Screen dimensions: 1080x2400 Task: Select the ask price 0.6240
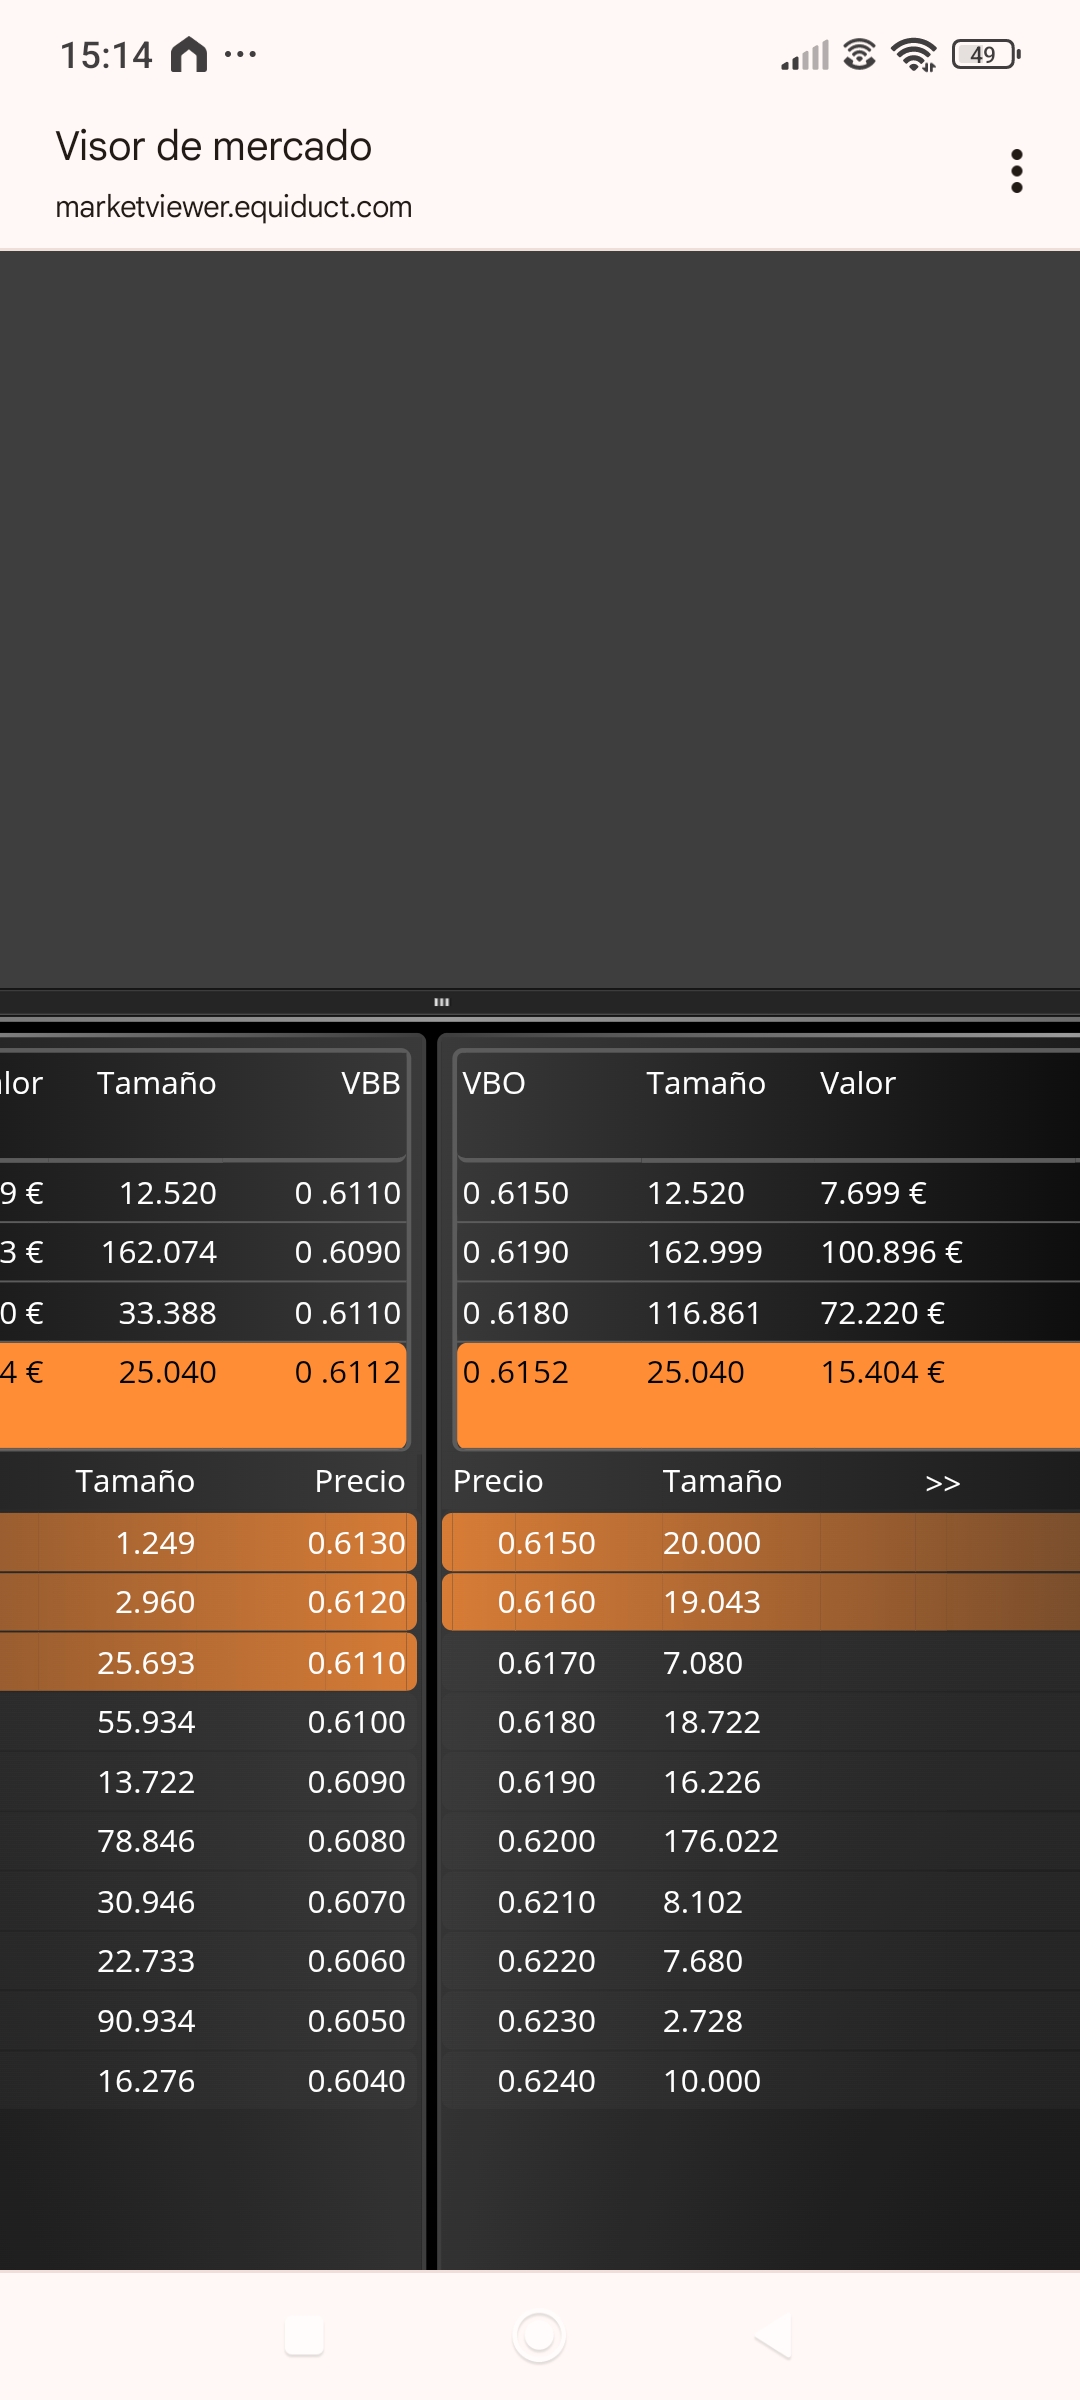546,2081
